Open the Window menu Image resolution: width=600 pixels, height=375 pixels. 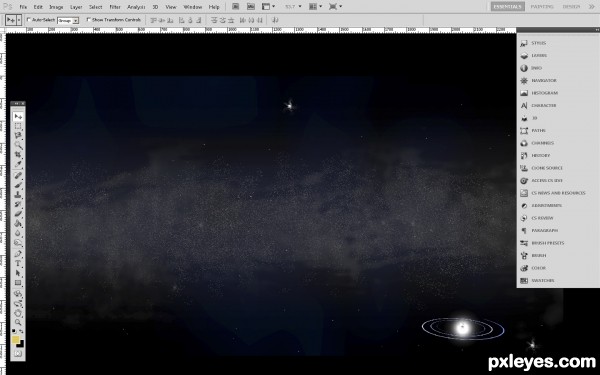click(192, 7)
